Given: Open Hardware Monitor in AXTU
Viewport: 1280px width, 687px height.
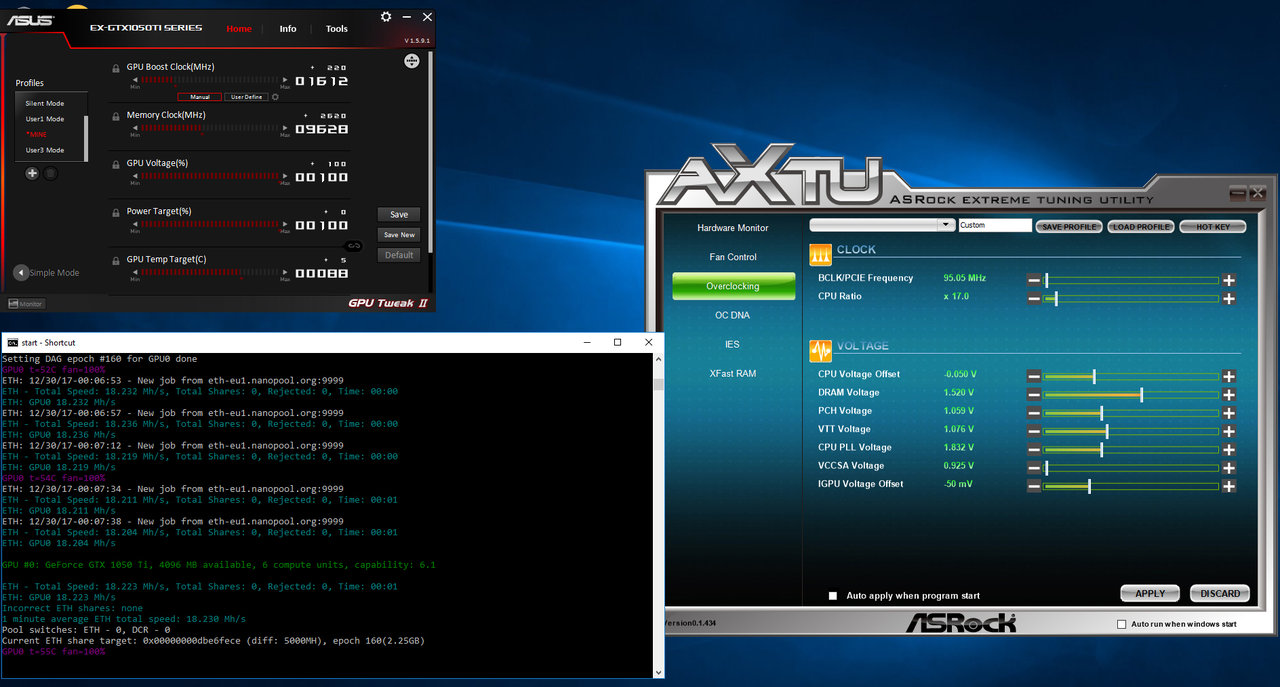Looking at the screenshot, I should point(733,228).
